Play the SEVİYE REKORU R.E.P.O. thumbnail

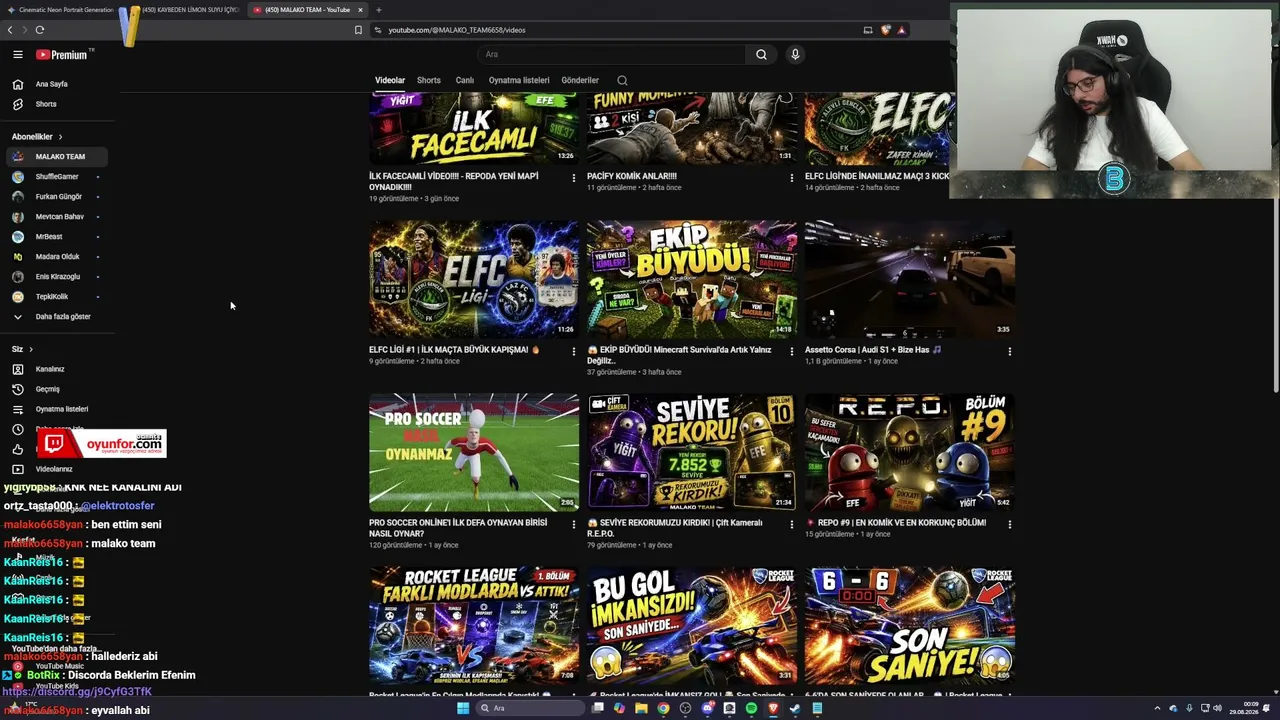pyautogui.click(x=692, y=452)
